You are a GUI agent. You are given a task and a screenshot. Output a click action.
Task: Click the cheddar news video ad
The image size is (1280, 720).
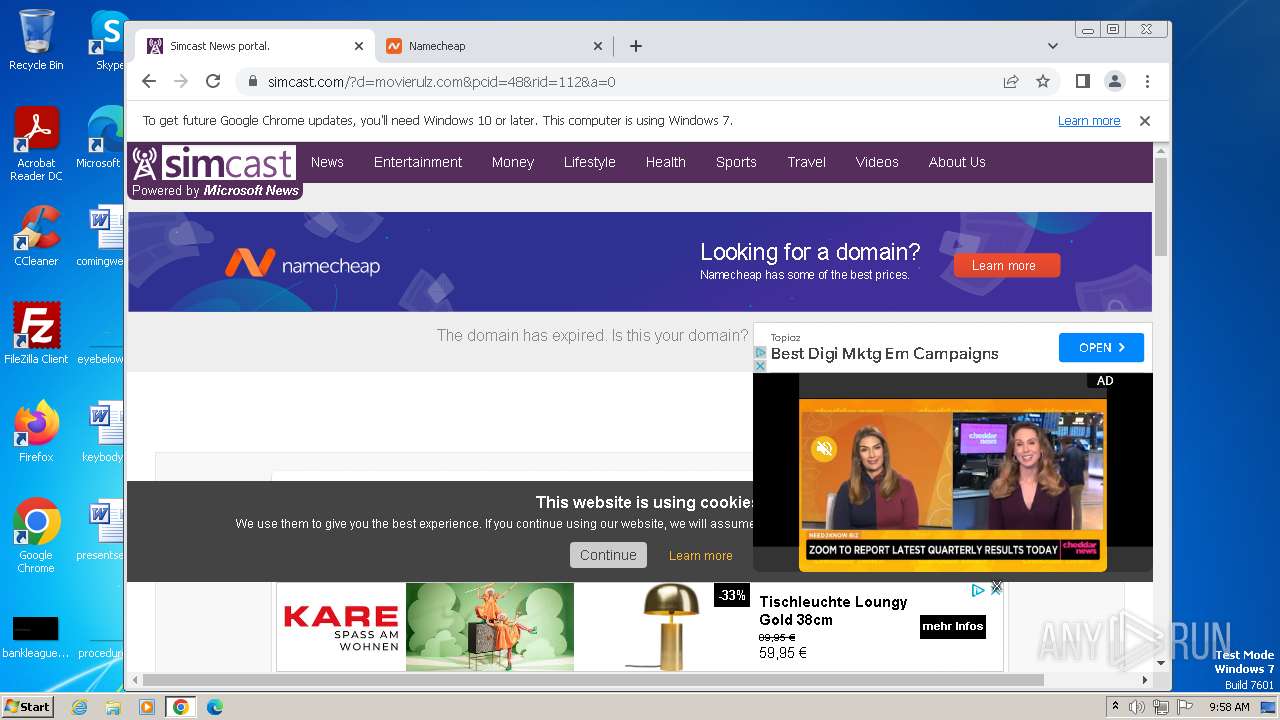[x=952, y=485]
